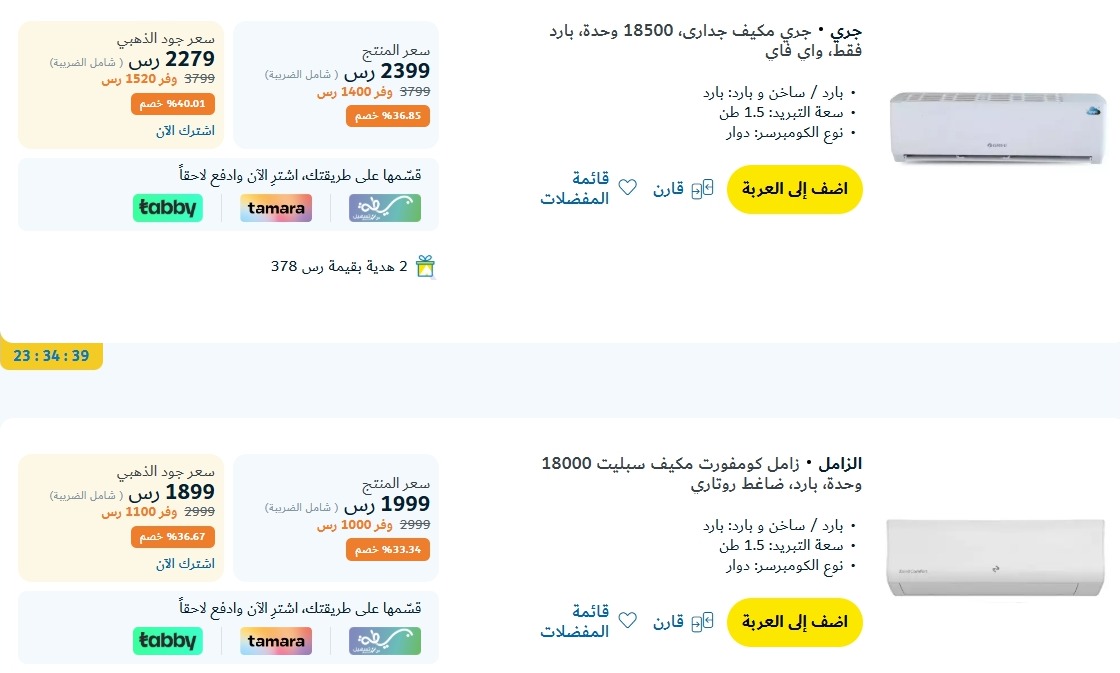Click the compare icon for Gree AC
Image resolution: width=1120 pixels, height=673 pixels.
pos(706,188)
